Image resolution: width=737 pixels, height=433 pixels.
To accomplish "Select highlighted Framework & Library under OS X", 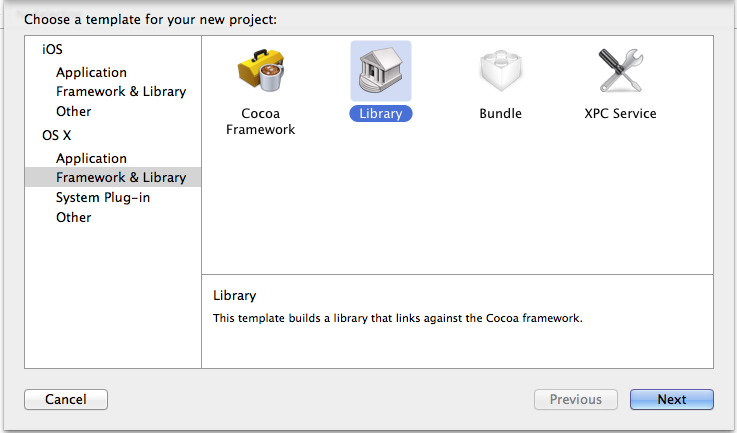I will click(x=113, y=177).
